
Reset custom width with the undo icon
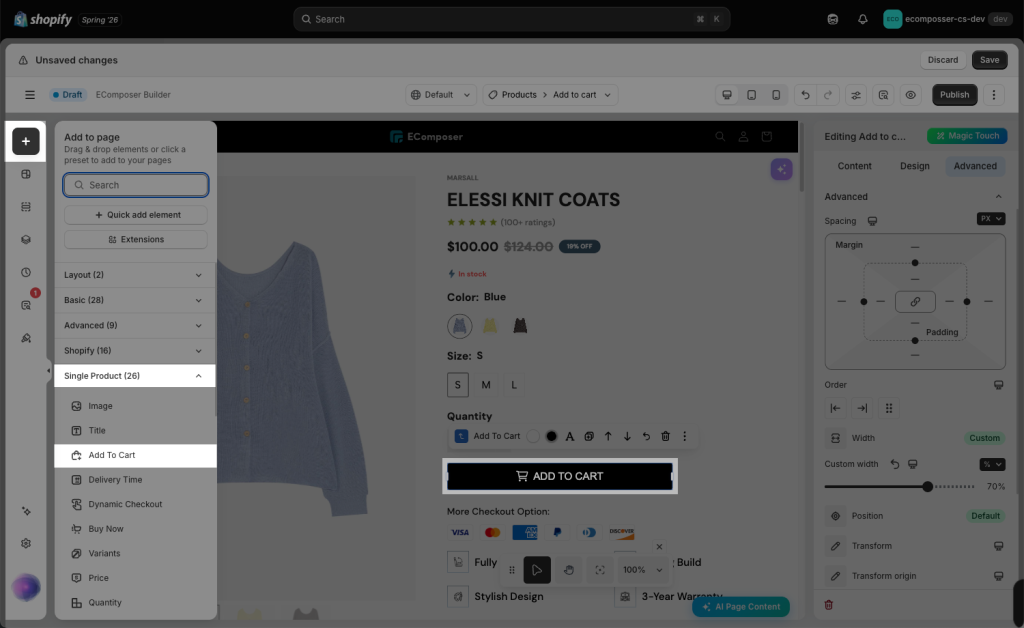895,464
